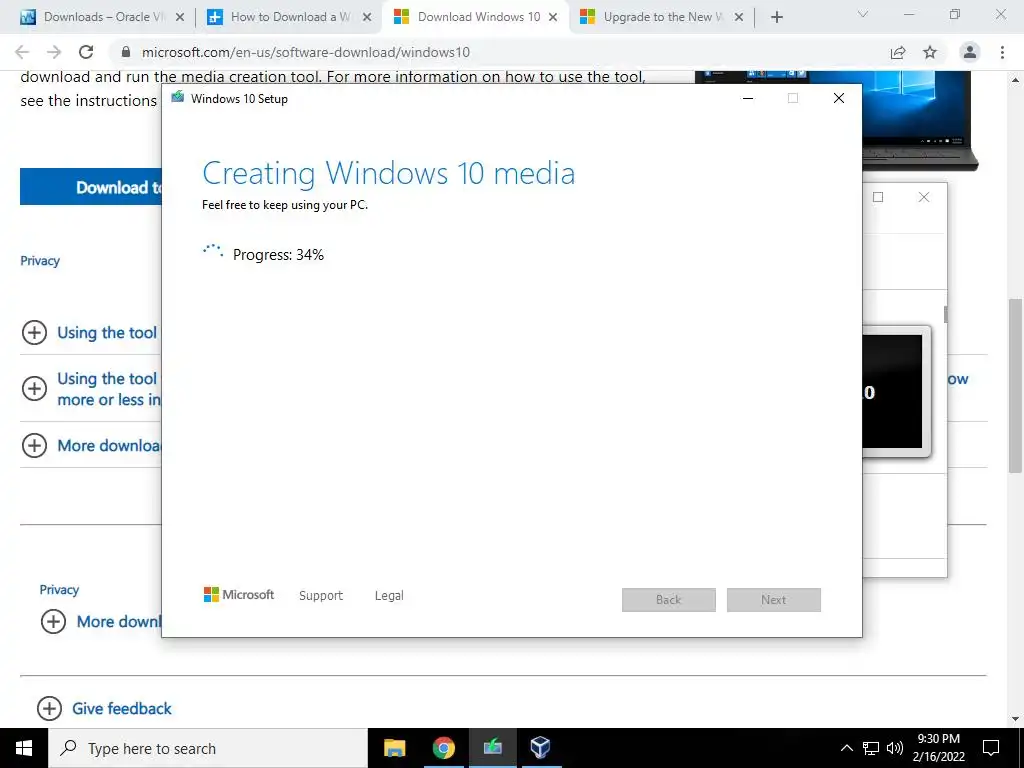The height and width of the screenshot is (768, 1024).
Task: Go back in Chrome browser
Action: coord(22,52)
